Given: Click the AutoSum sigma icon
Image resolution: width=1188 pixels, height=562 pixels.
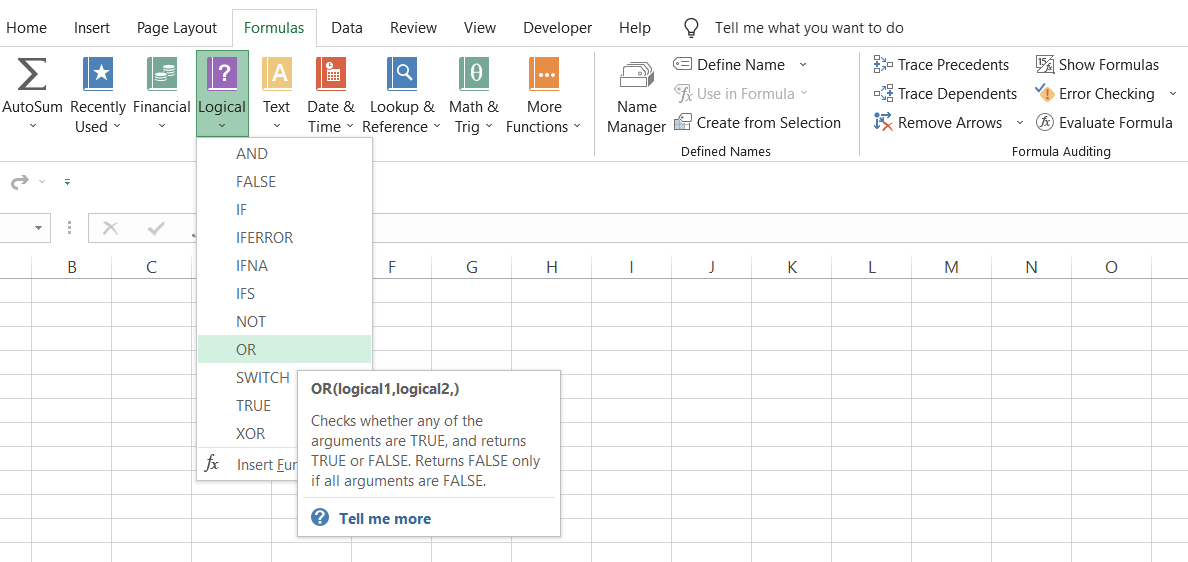Looking at the screenshot, I should pyautogui.click(x=32, y=76).
